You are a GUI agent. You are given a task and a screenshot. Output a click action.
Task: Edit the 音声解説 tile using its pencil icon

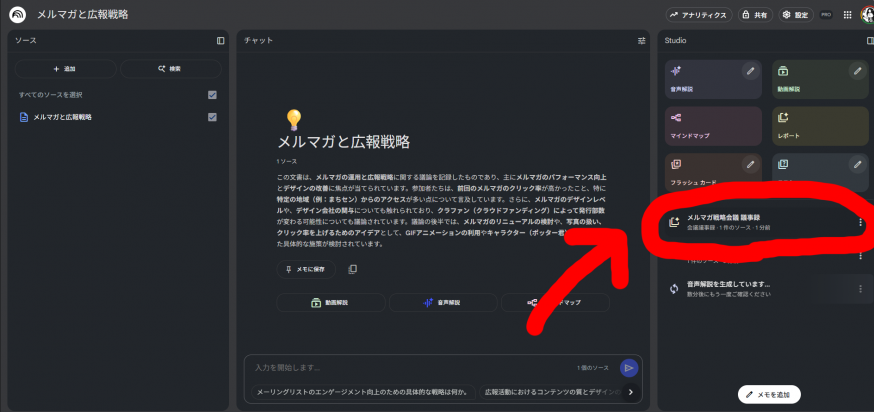750,71
